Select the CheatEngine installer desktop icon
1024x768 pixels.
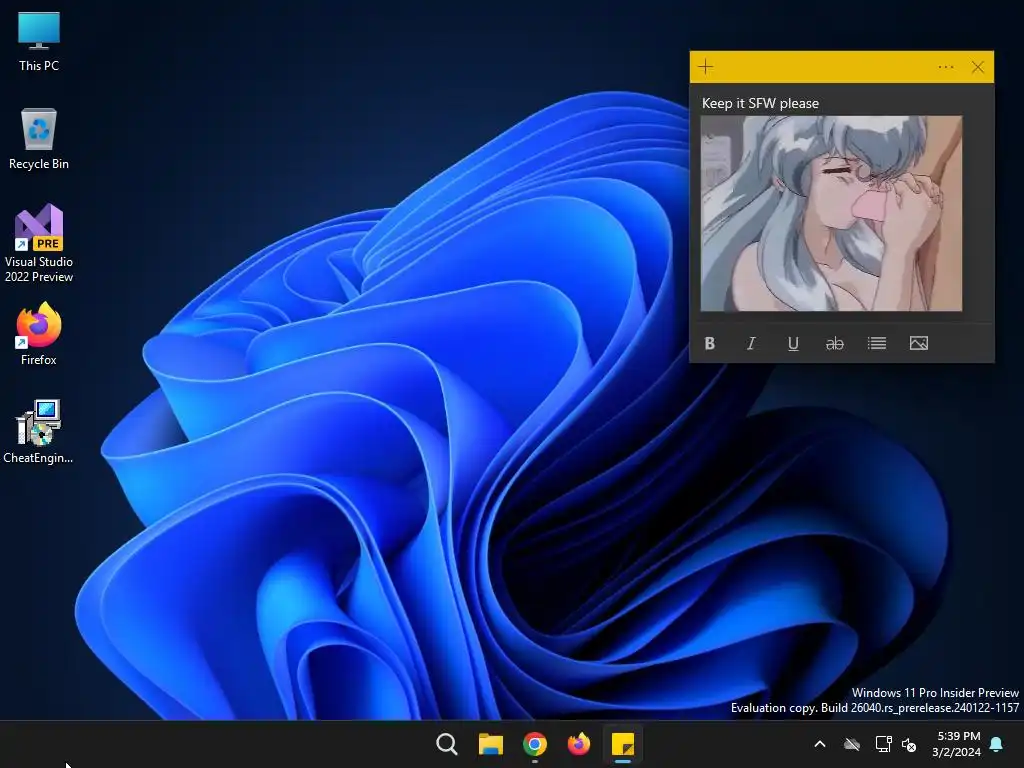(x=39, y=432)
